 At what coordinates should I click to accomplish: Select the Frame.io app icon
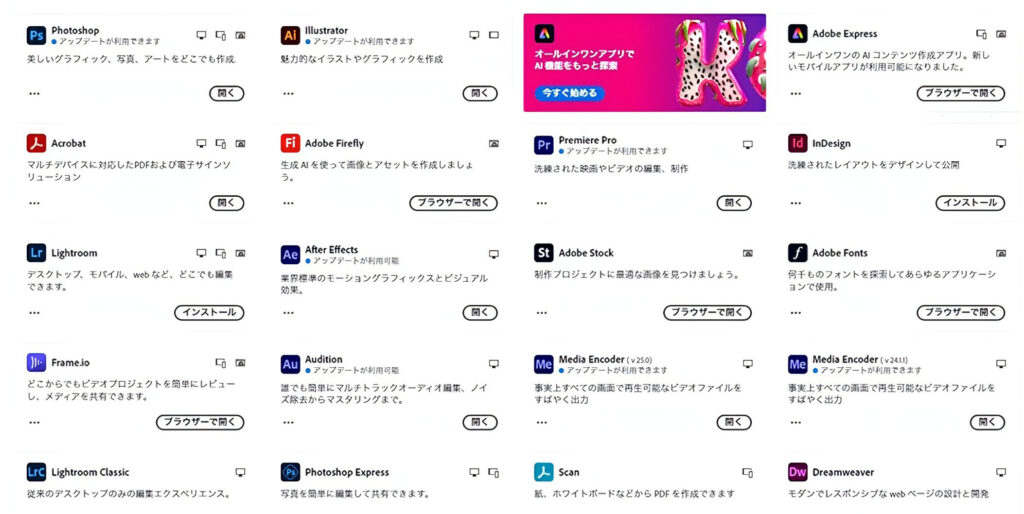(37, 362)
